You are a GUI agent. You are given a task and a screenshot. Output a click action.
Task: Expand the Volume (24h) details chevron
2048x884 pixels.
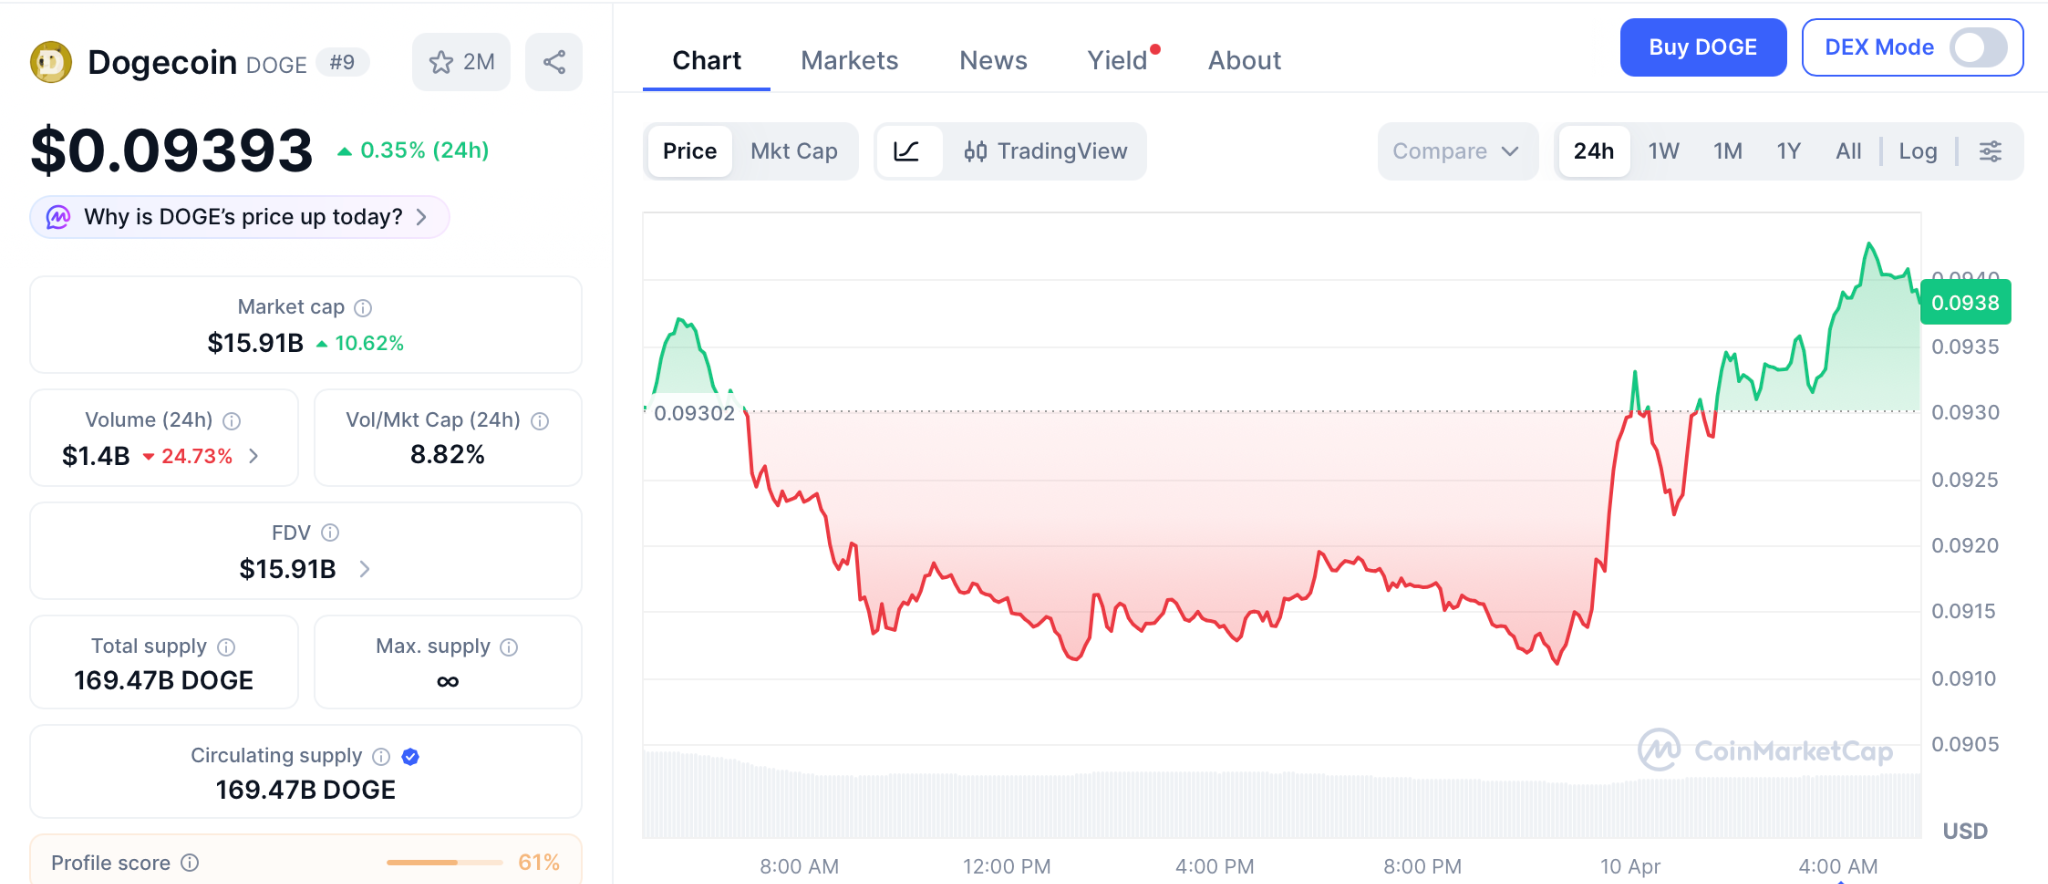pyautogui.click(x=254, y=456)
